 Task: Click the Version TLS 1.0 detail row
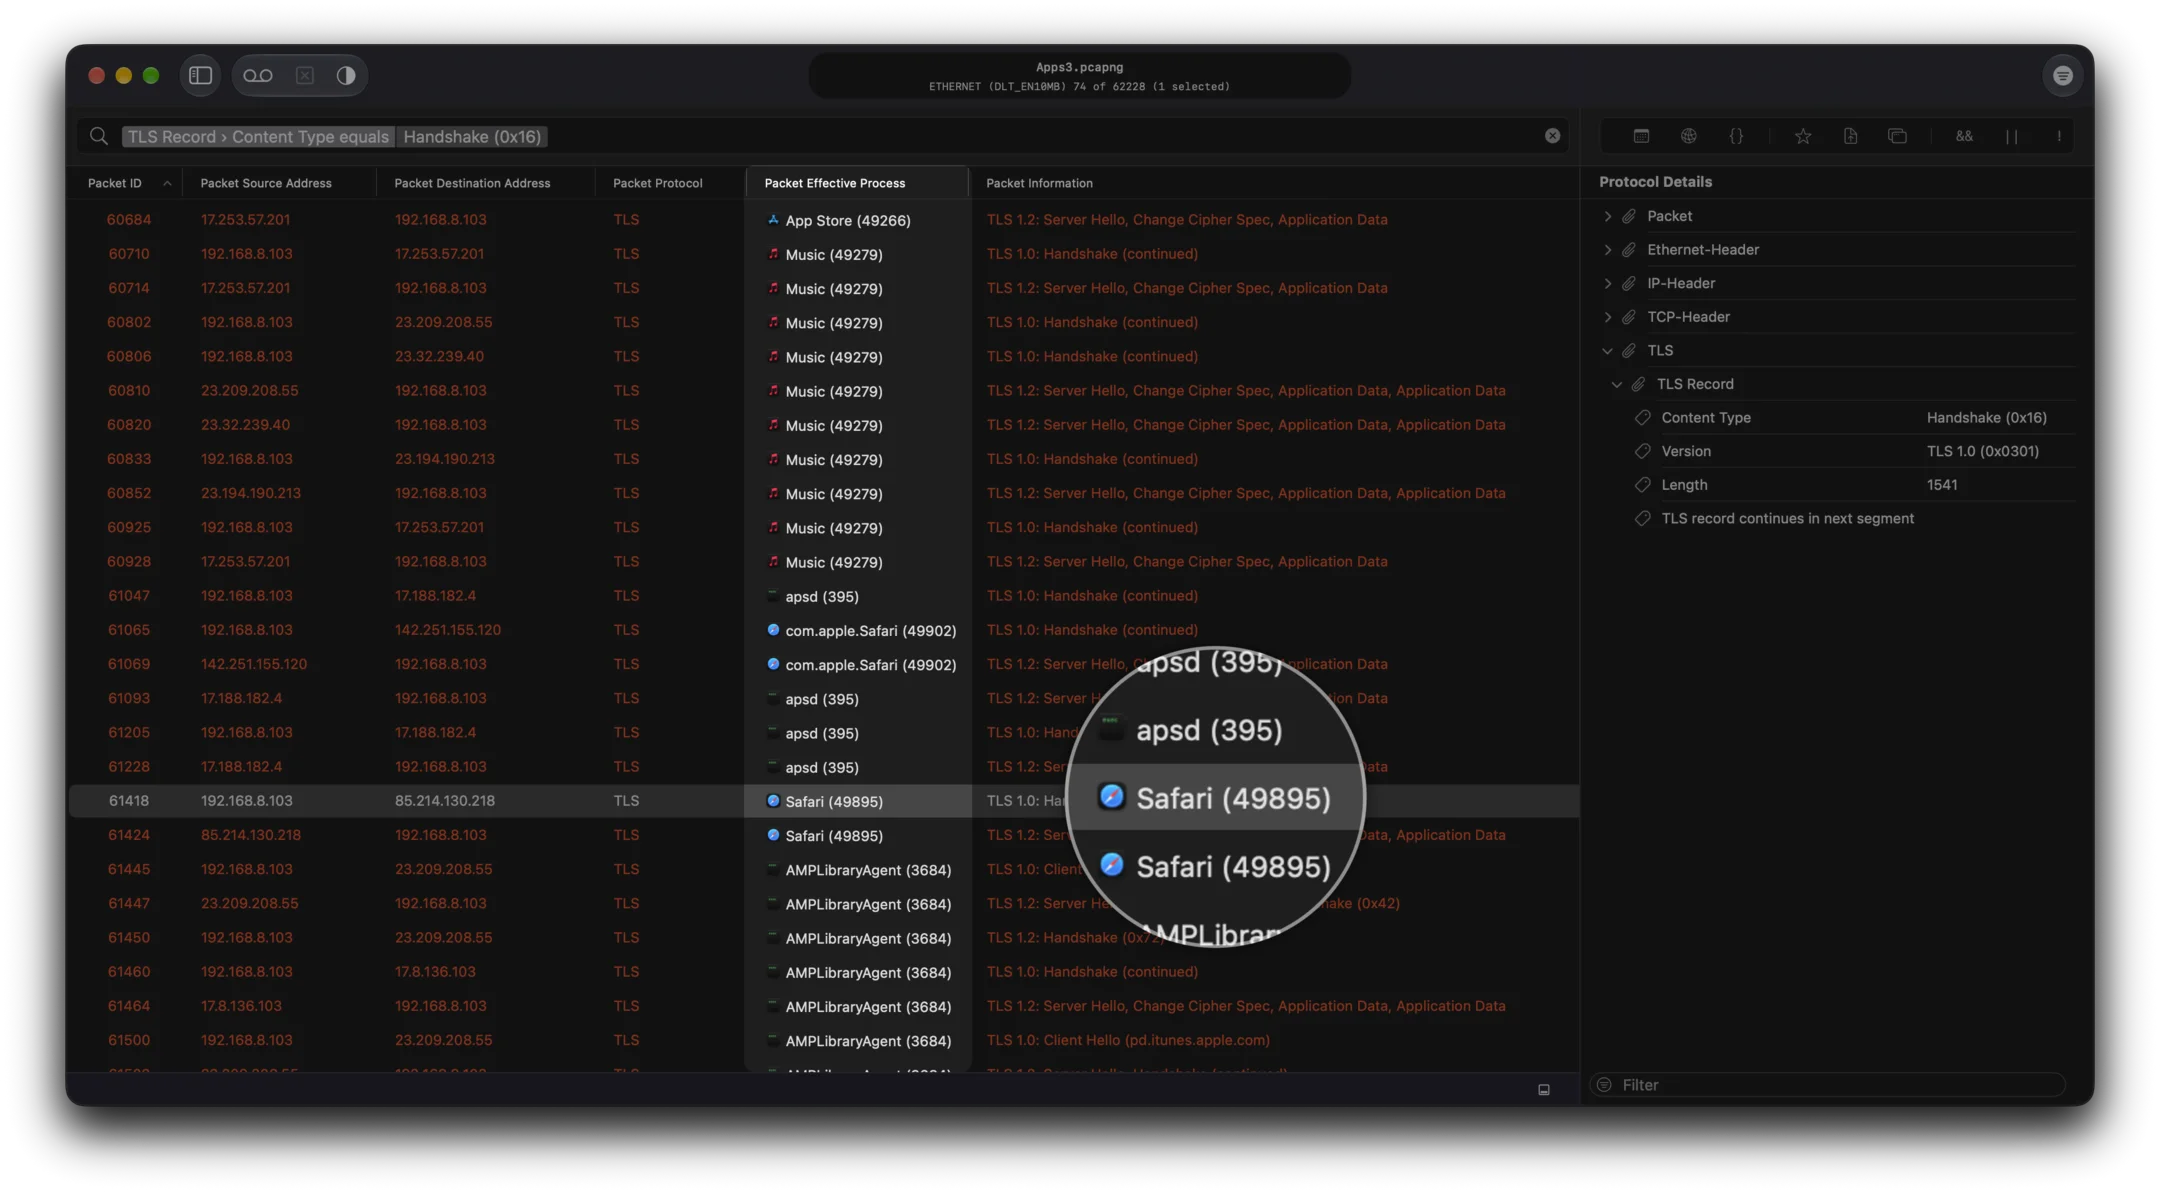1853,451
